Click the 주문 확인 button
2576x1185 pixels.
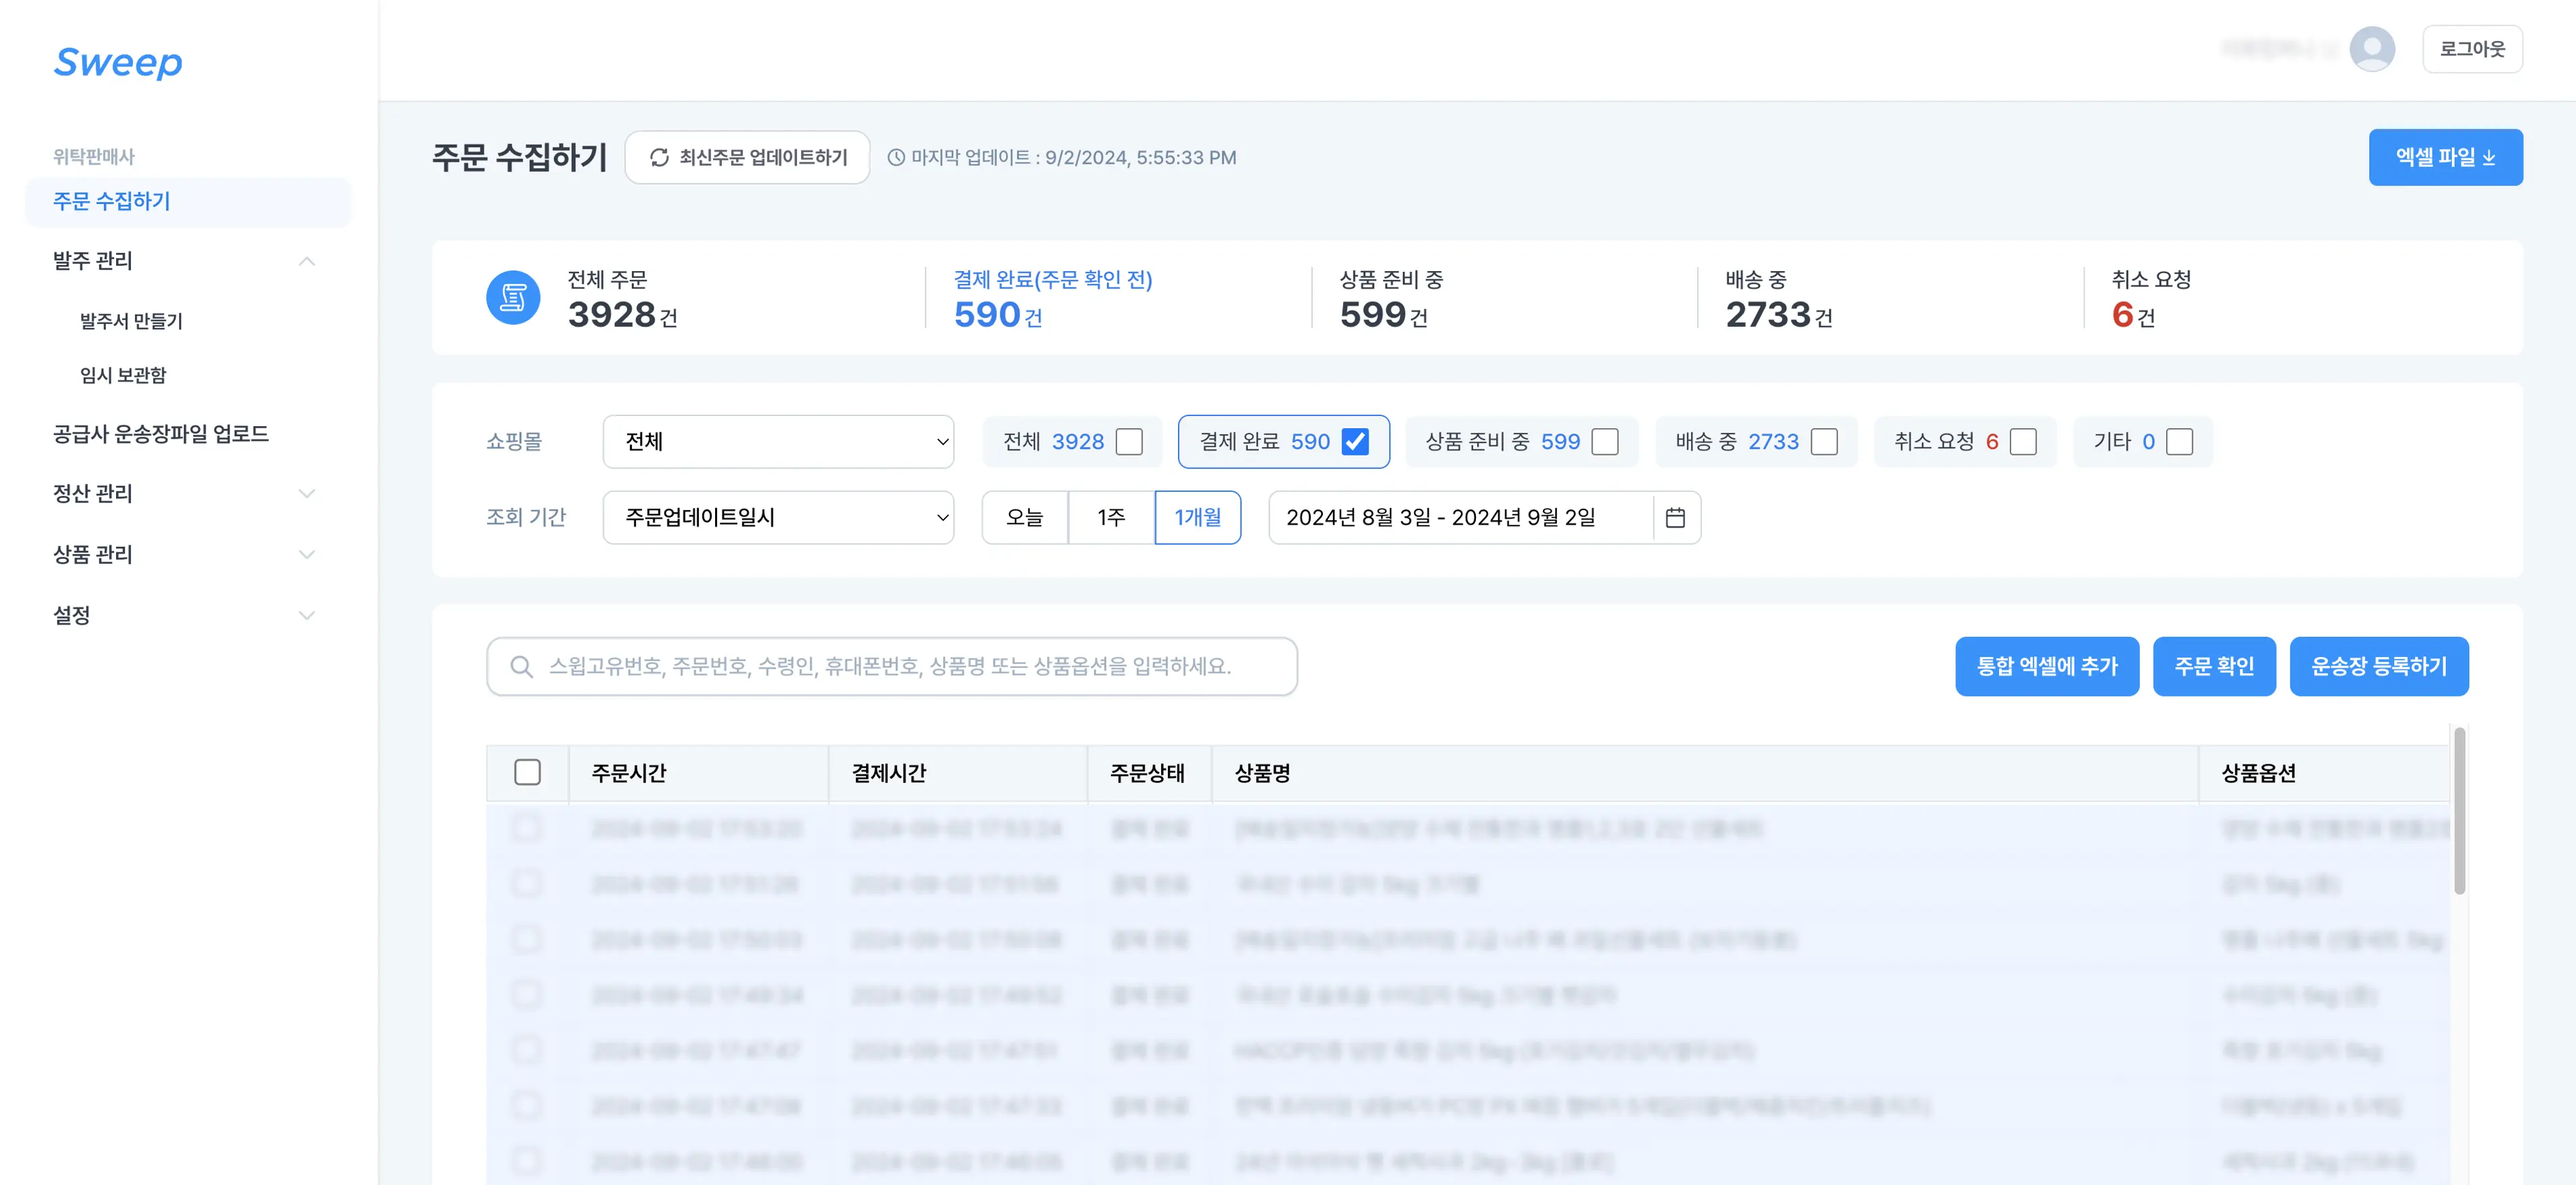tap(2214, 666)
